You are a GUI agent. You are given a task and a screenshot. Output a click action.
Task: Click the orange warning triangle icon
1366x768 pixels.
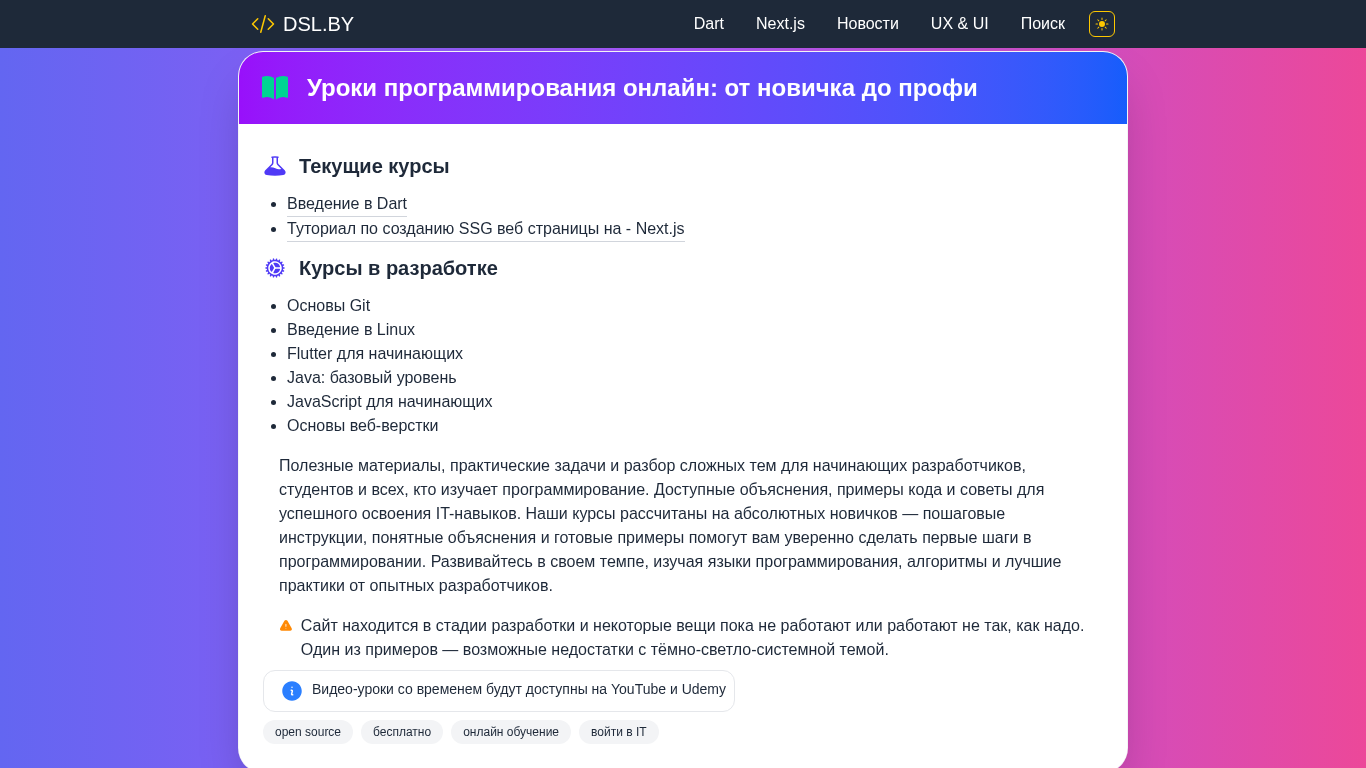[286, 626]
